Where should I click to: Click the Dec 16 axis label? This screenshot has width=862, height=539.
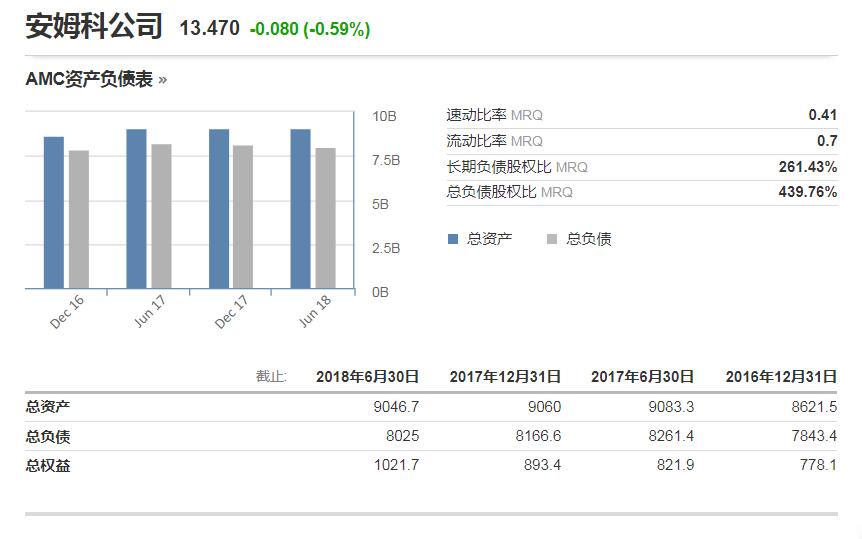(x=67, y=311)
